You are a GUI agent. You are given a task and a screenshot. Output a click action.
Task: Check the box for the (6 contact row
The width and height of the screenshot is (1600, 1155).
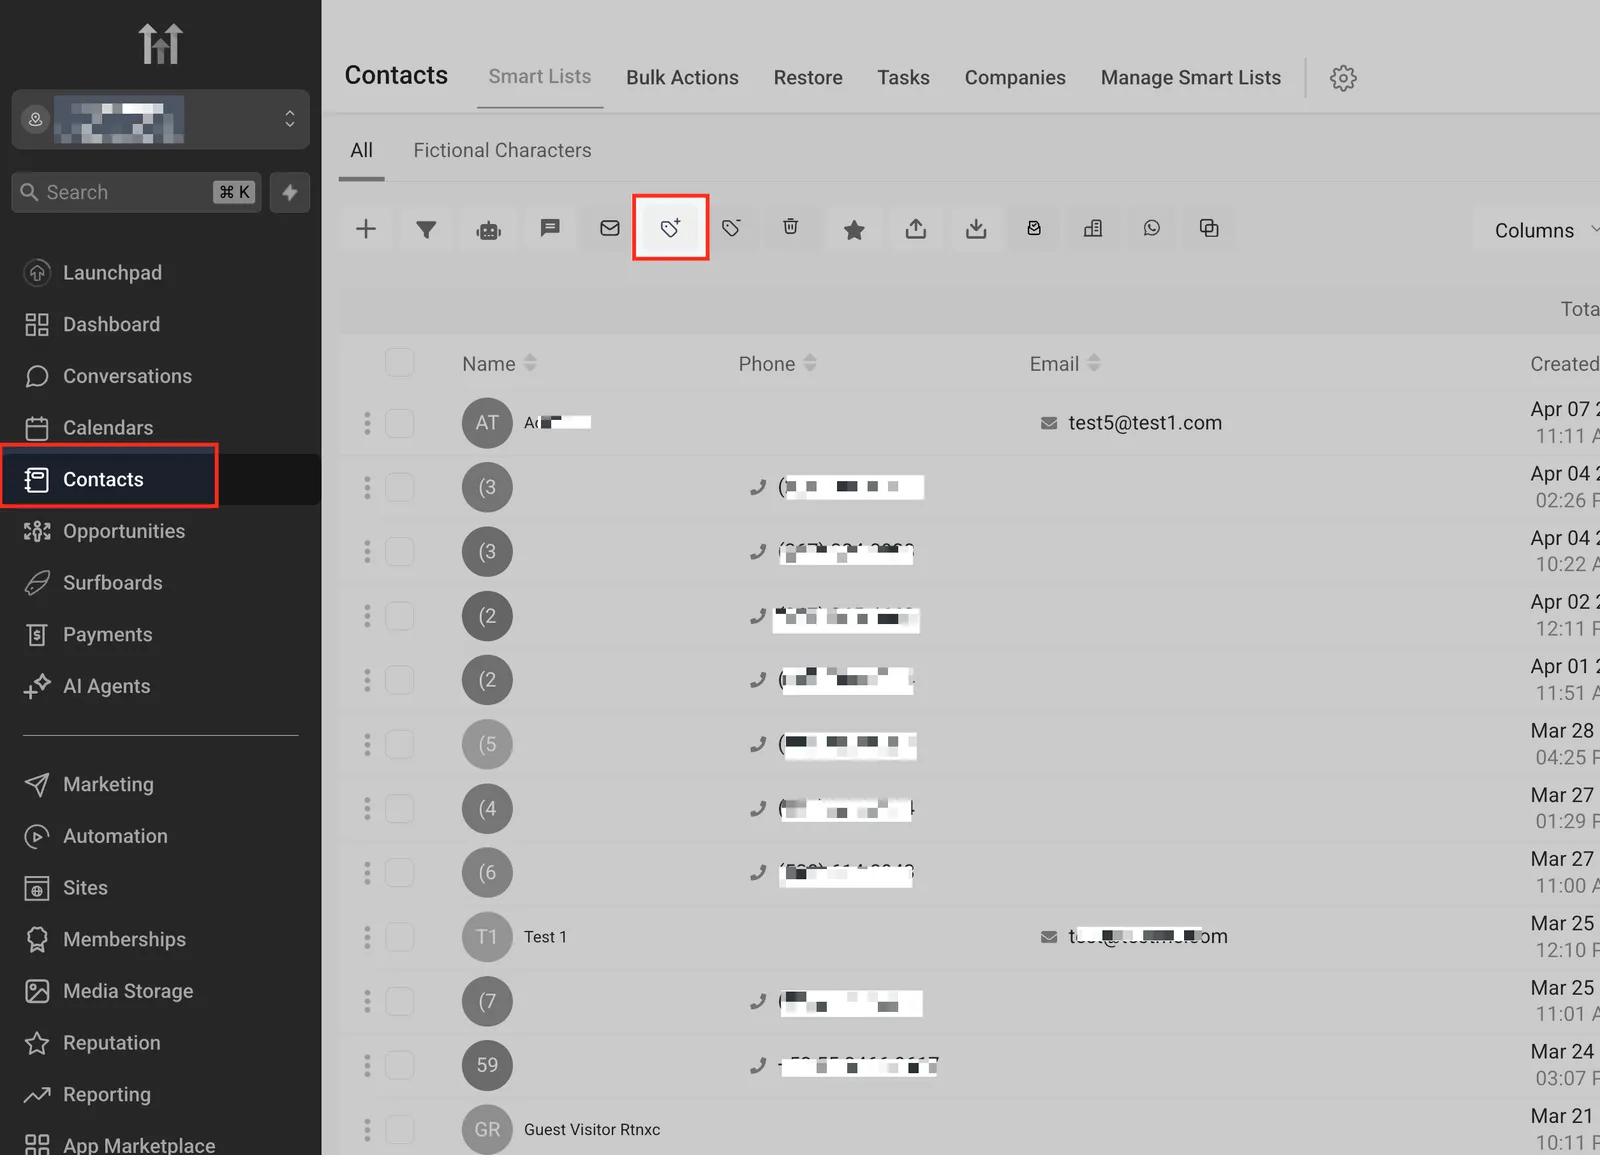(x=400, y=872)
